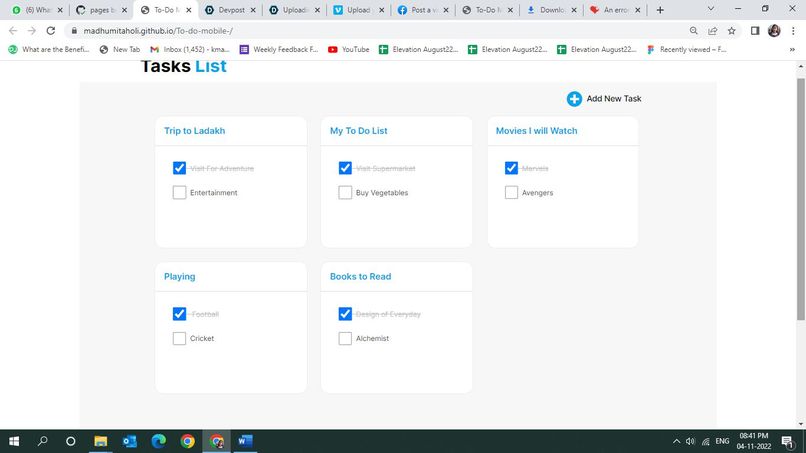Image resolution: width=806 pixels, height=453 pixels.
Task: Go back with the browser back arrow
Action: (13, 31)
